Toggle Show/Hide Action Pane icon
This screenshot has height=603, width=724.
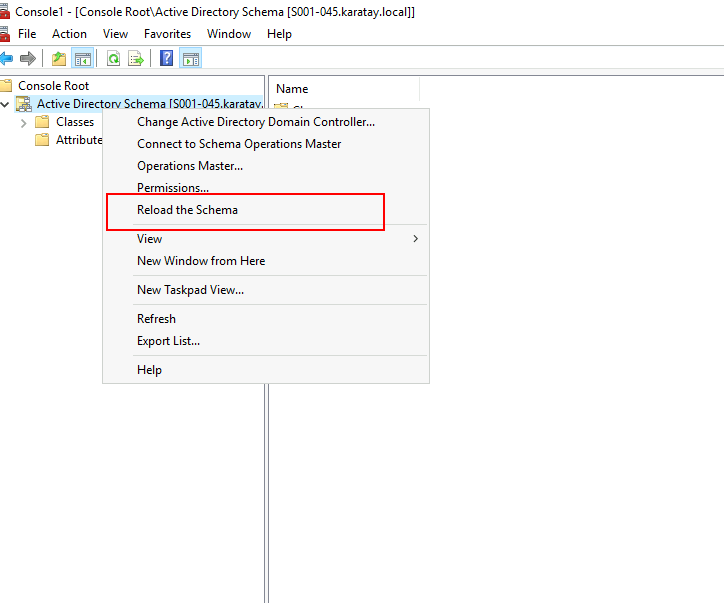(191, 59)
